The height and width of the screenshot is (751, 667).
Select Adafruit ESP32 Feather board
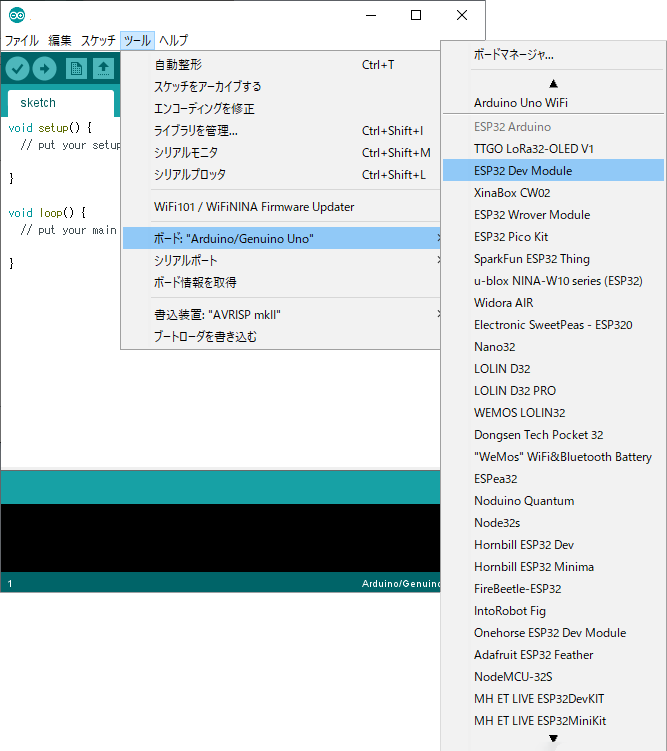553,656
